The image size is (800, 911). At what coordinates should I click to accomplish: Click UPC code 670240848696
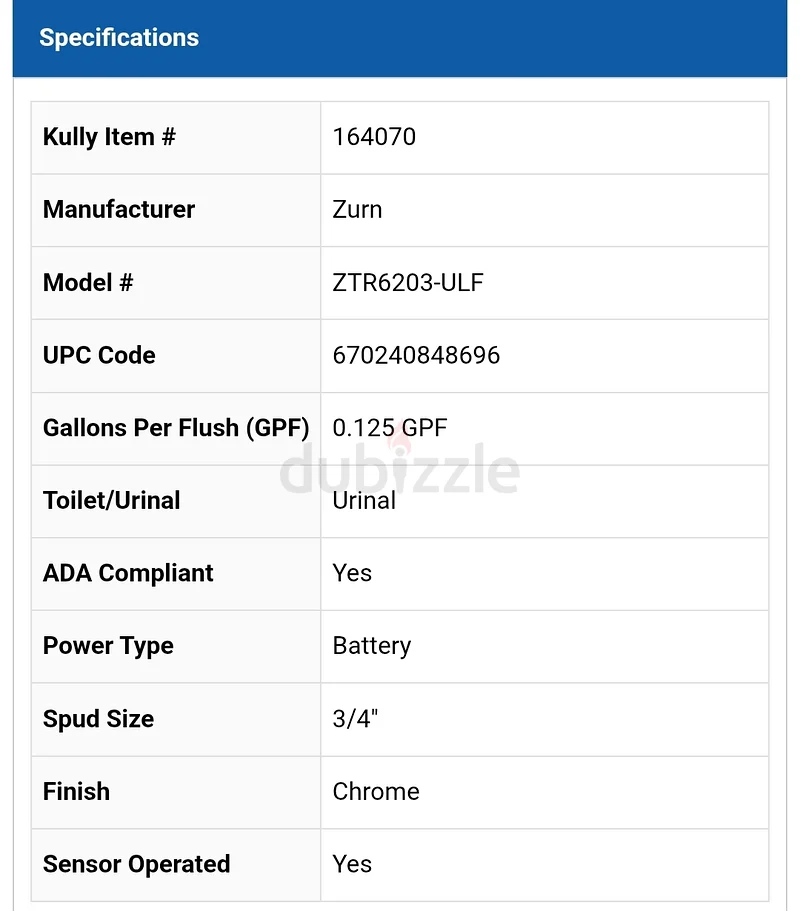click(416, 356)
